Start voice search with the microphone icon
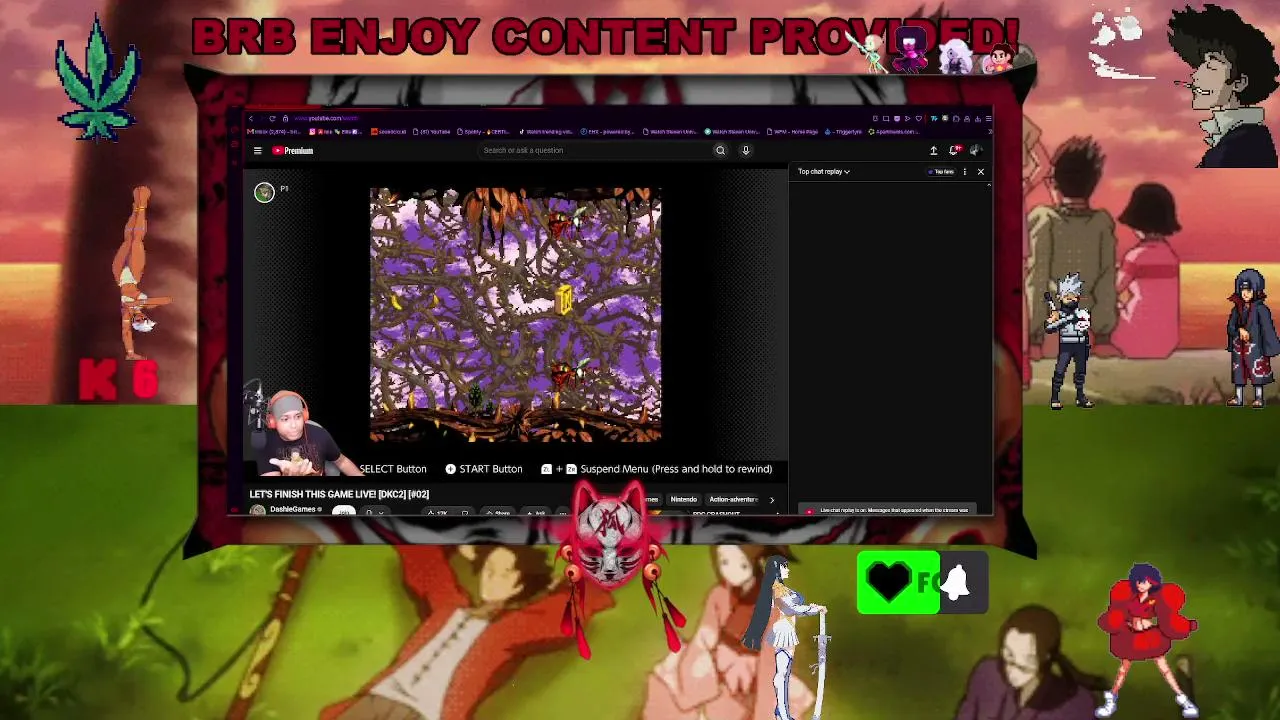 click(745, 150)
